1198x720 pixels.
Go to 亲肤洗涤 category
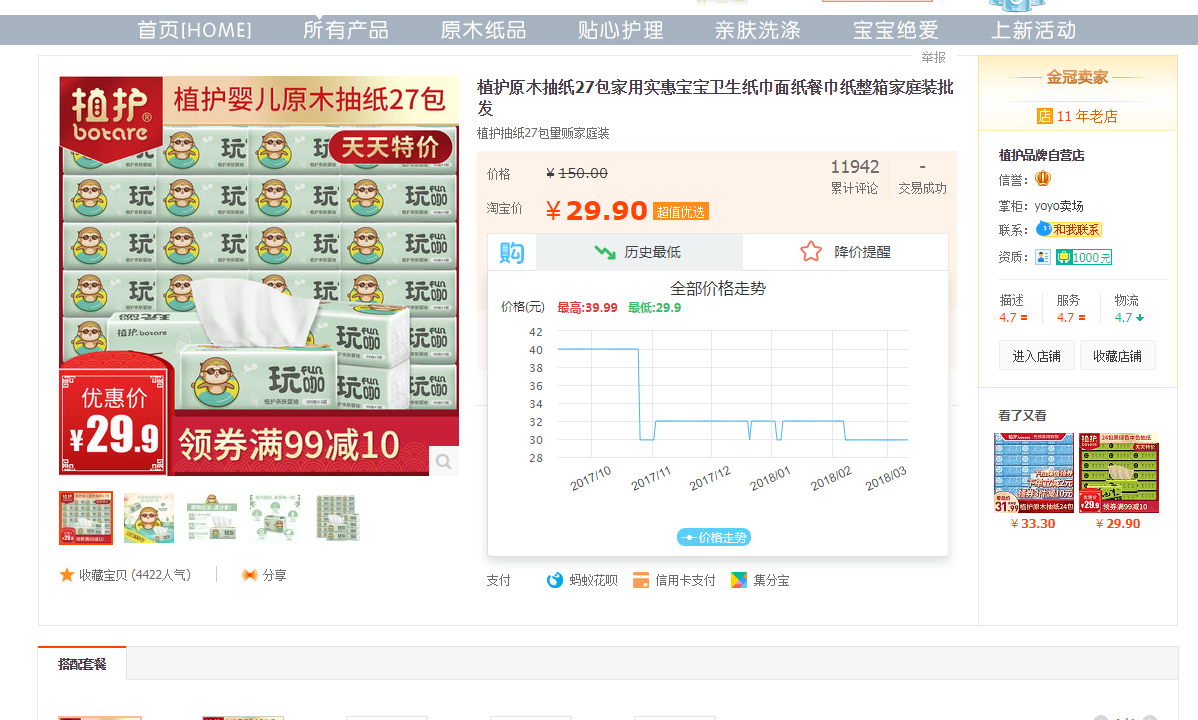coord(758,30)
